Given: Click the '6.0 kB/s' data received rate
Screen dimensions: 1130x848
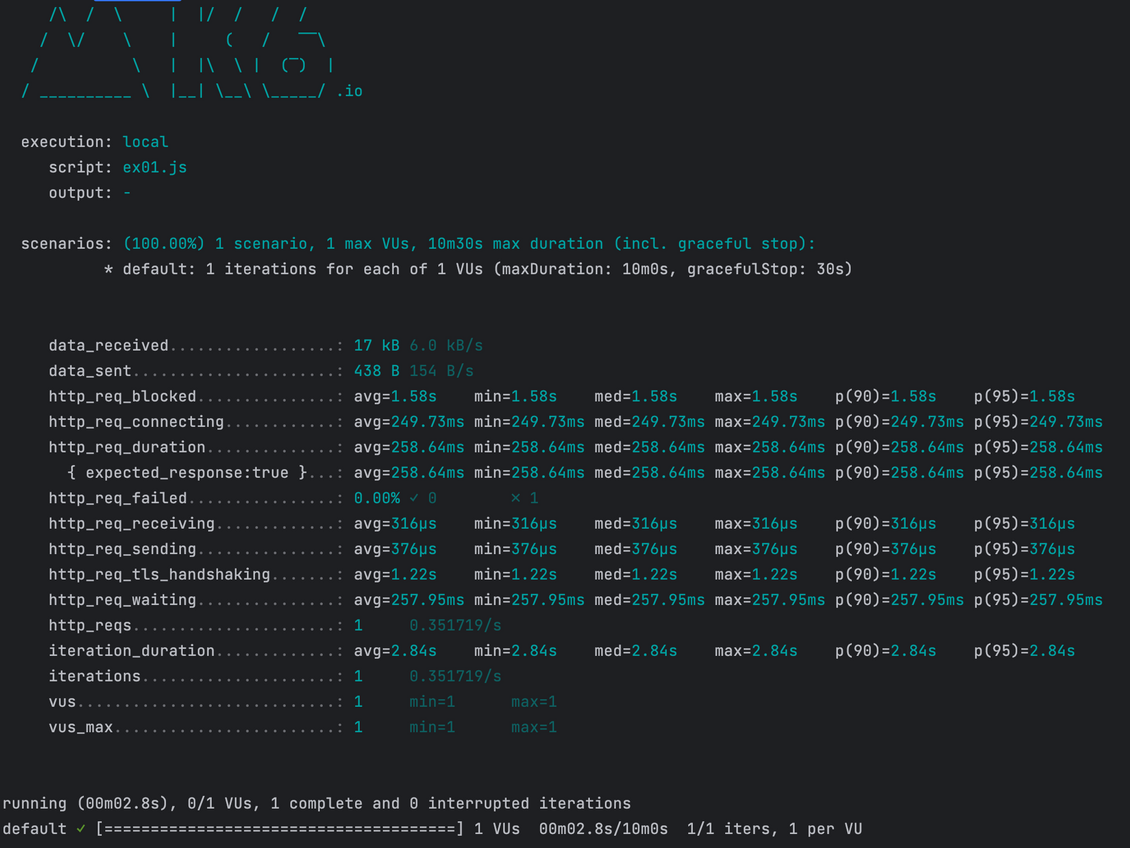Looking at the screenshot, I should click(x=445, y=346).
